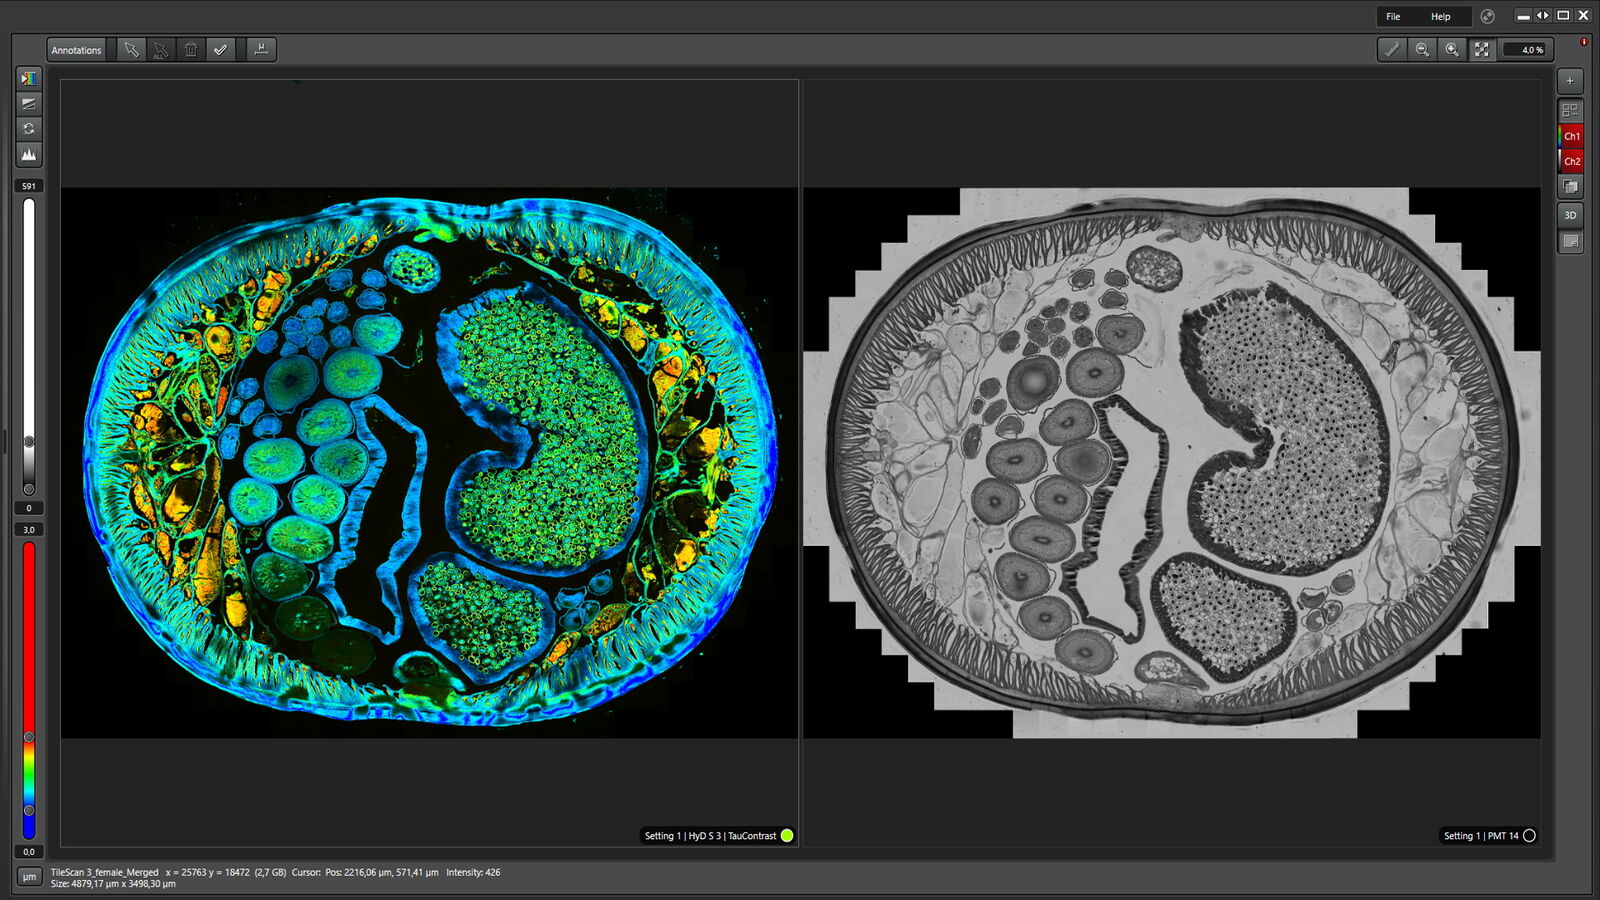This screenshot has width=1600, height=900.
Task: Click the Annotations button
Action: [77, 50]
